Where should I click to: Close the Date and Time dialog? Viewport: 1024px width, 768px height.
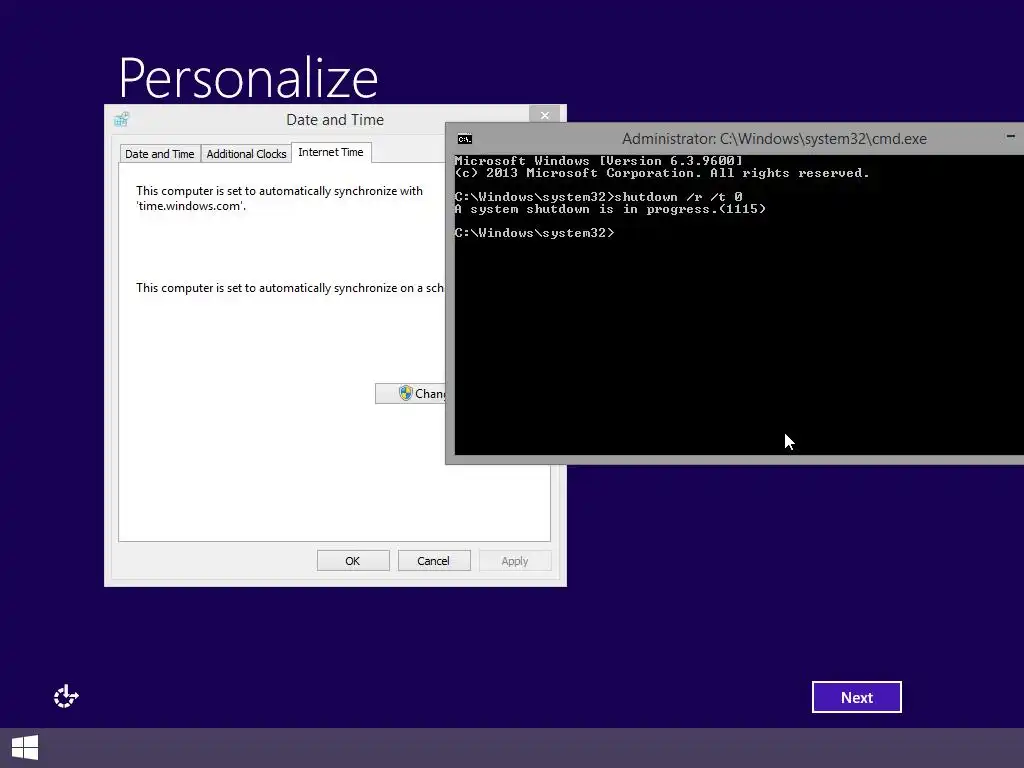545,115
